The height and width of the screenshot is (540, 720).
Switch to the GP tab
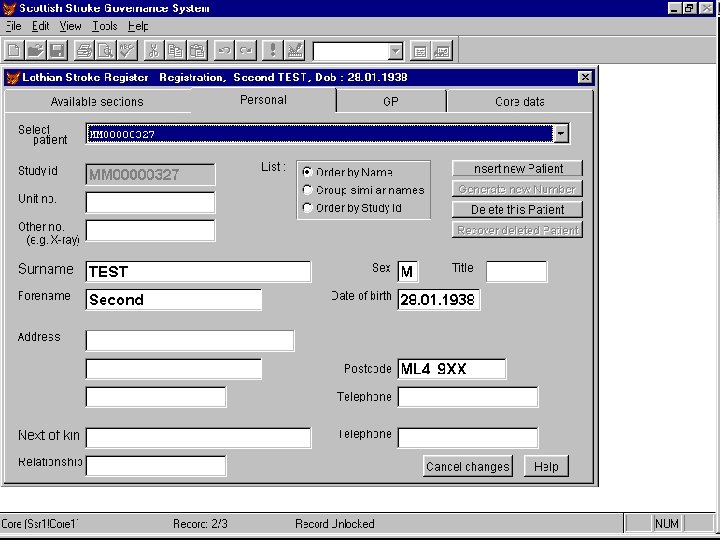pos(391,101)
